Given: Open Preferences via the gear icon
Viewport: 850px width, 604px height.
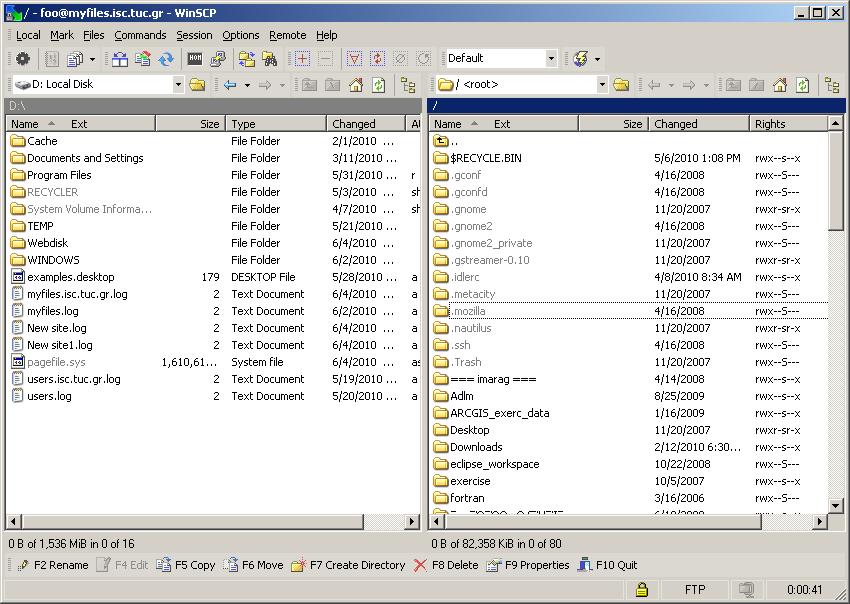Looking at the screenshot, I should [x=22, y=59].
